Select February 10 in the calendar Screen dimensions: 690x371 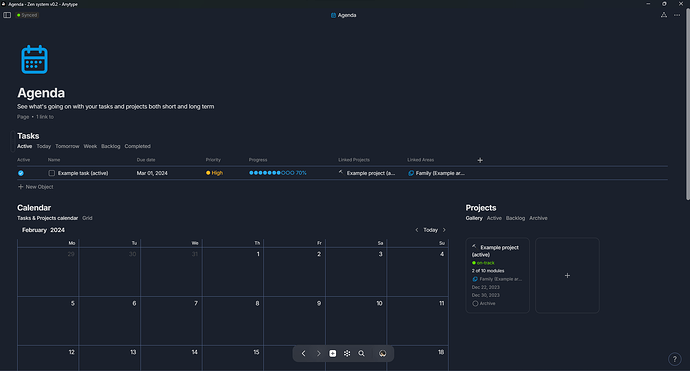pos(356,321)
